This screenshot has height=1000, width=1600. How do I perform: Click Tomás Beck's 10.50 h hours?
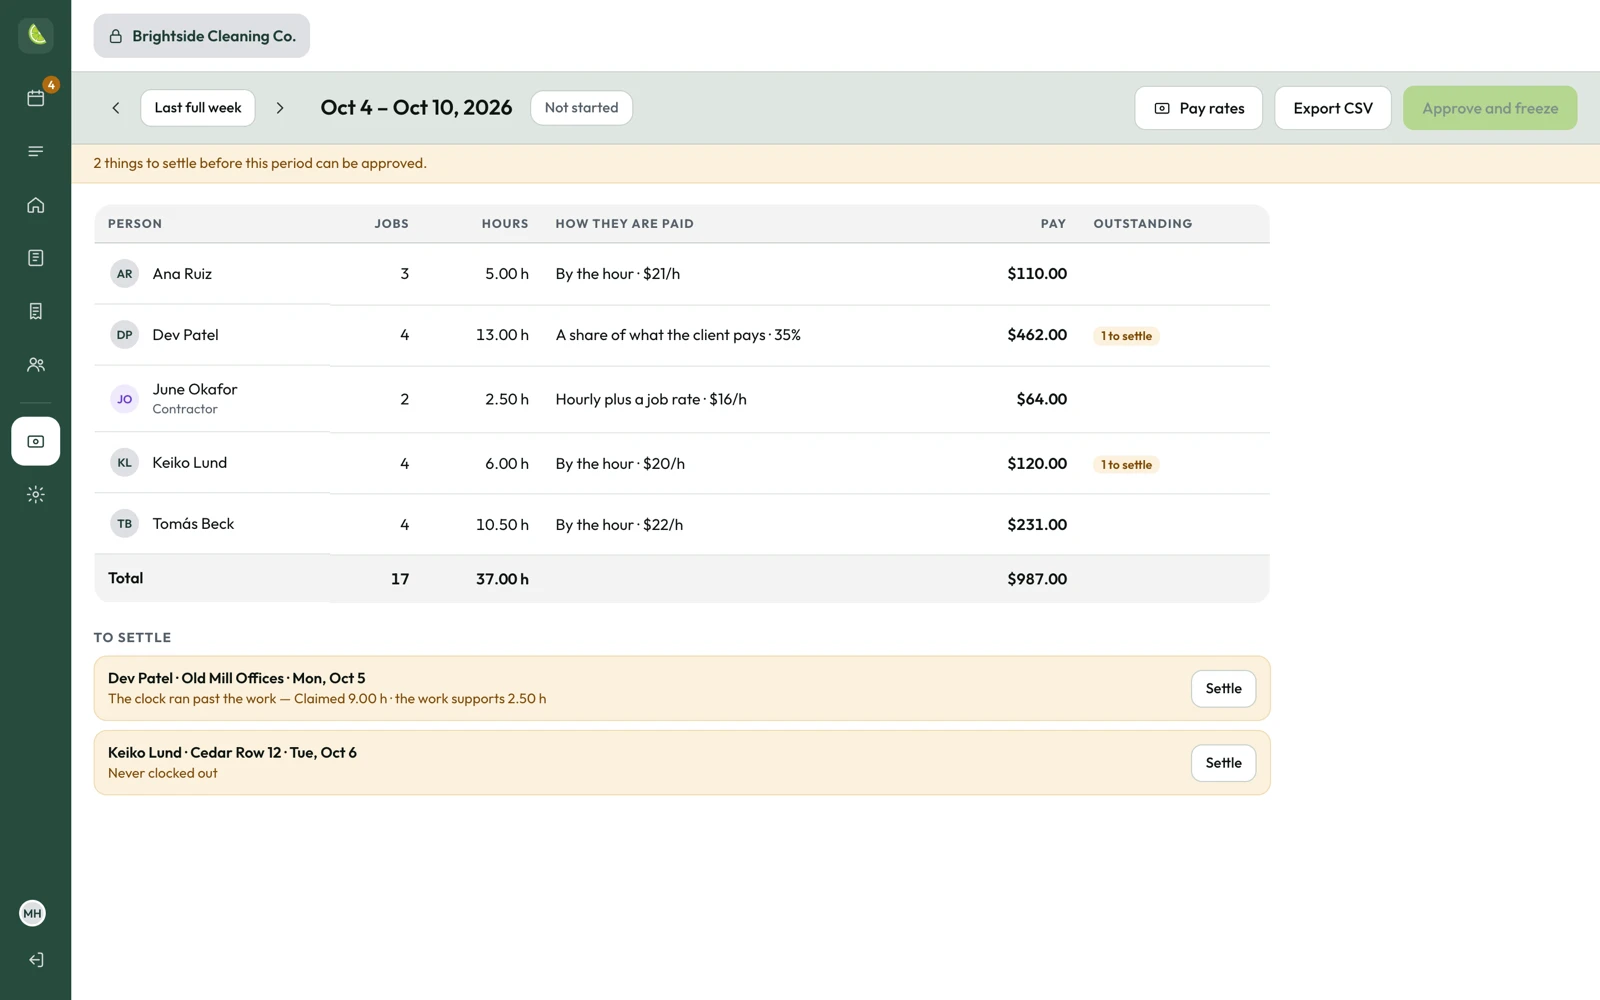(x=502, y=525)
